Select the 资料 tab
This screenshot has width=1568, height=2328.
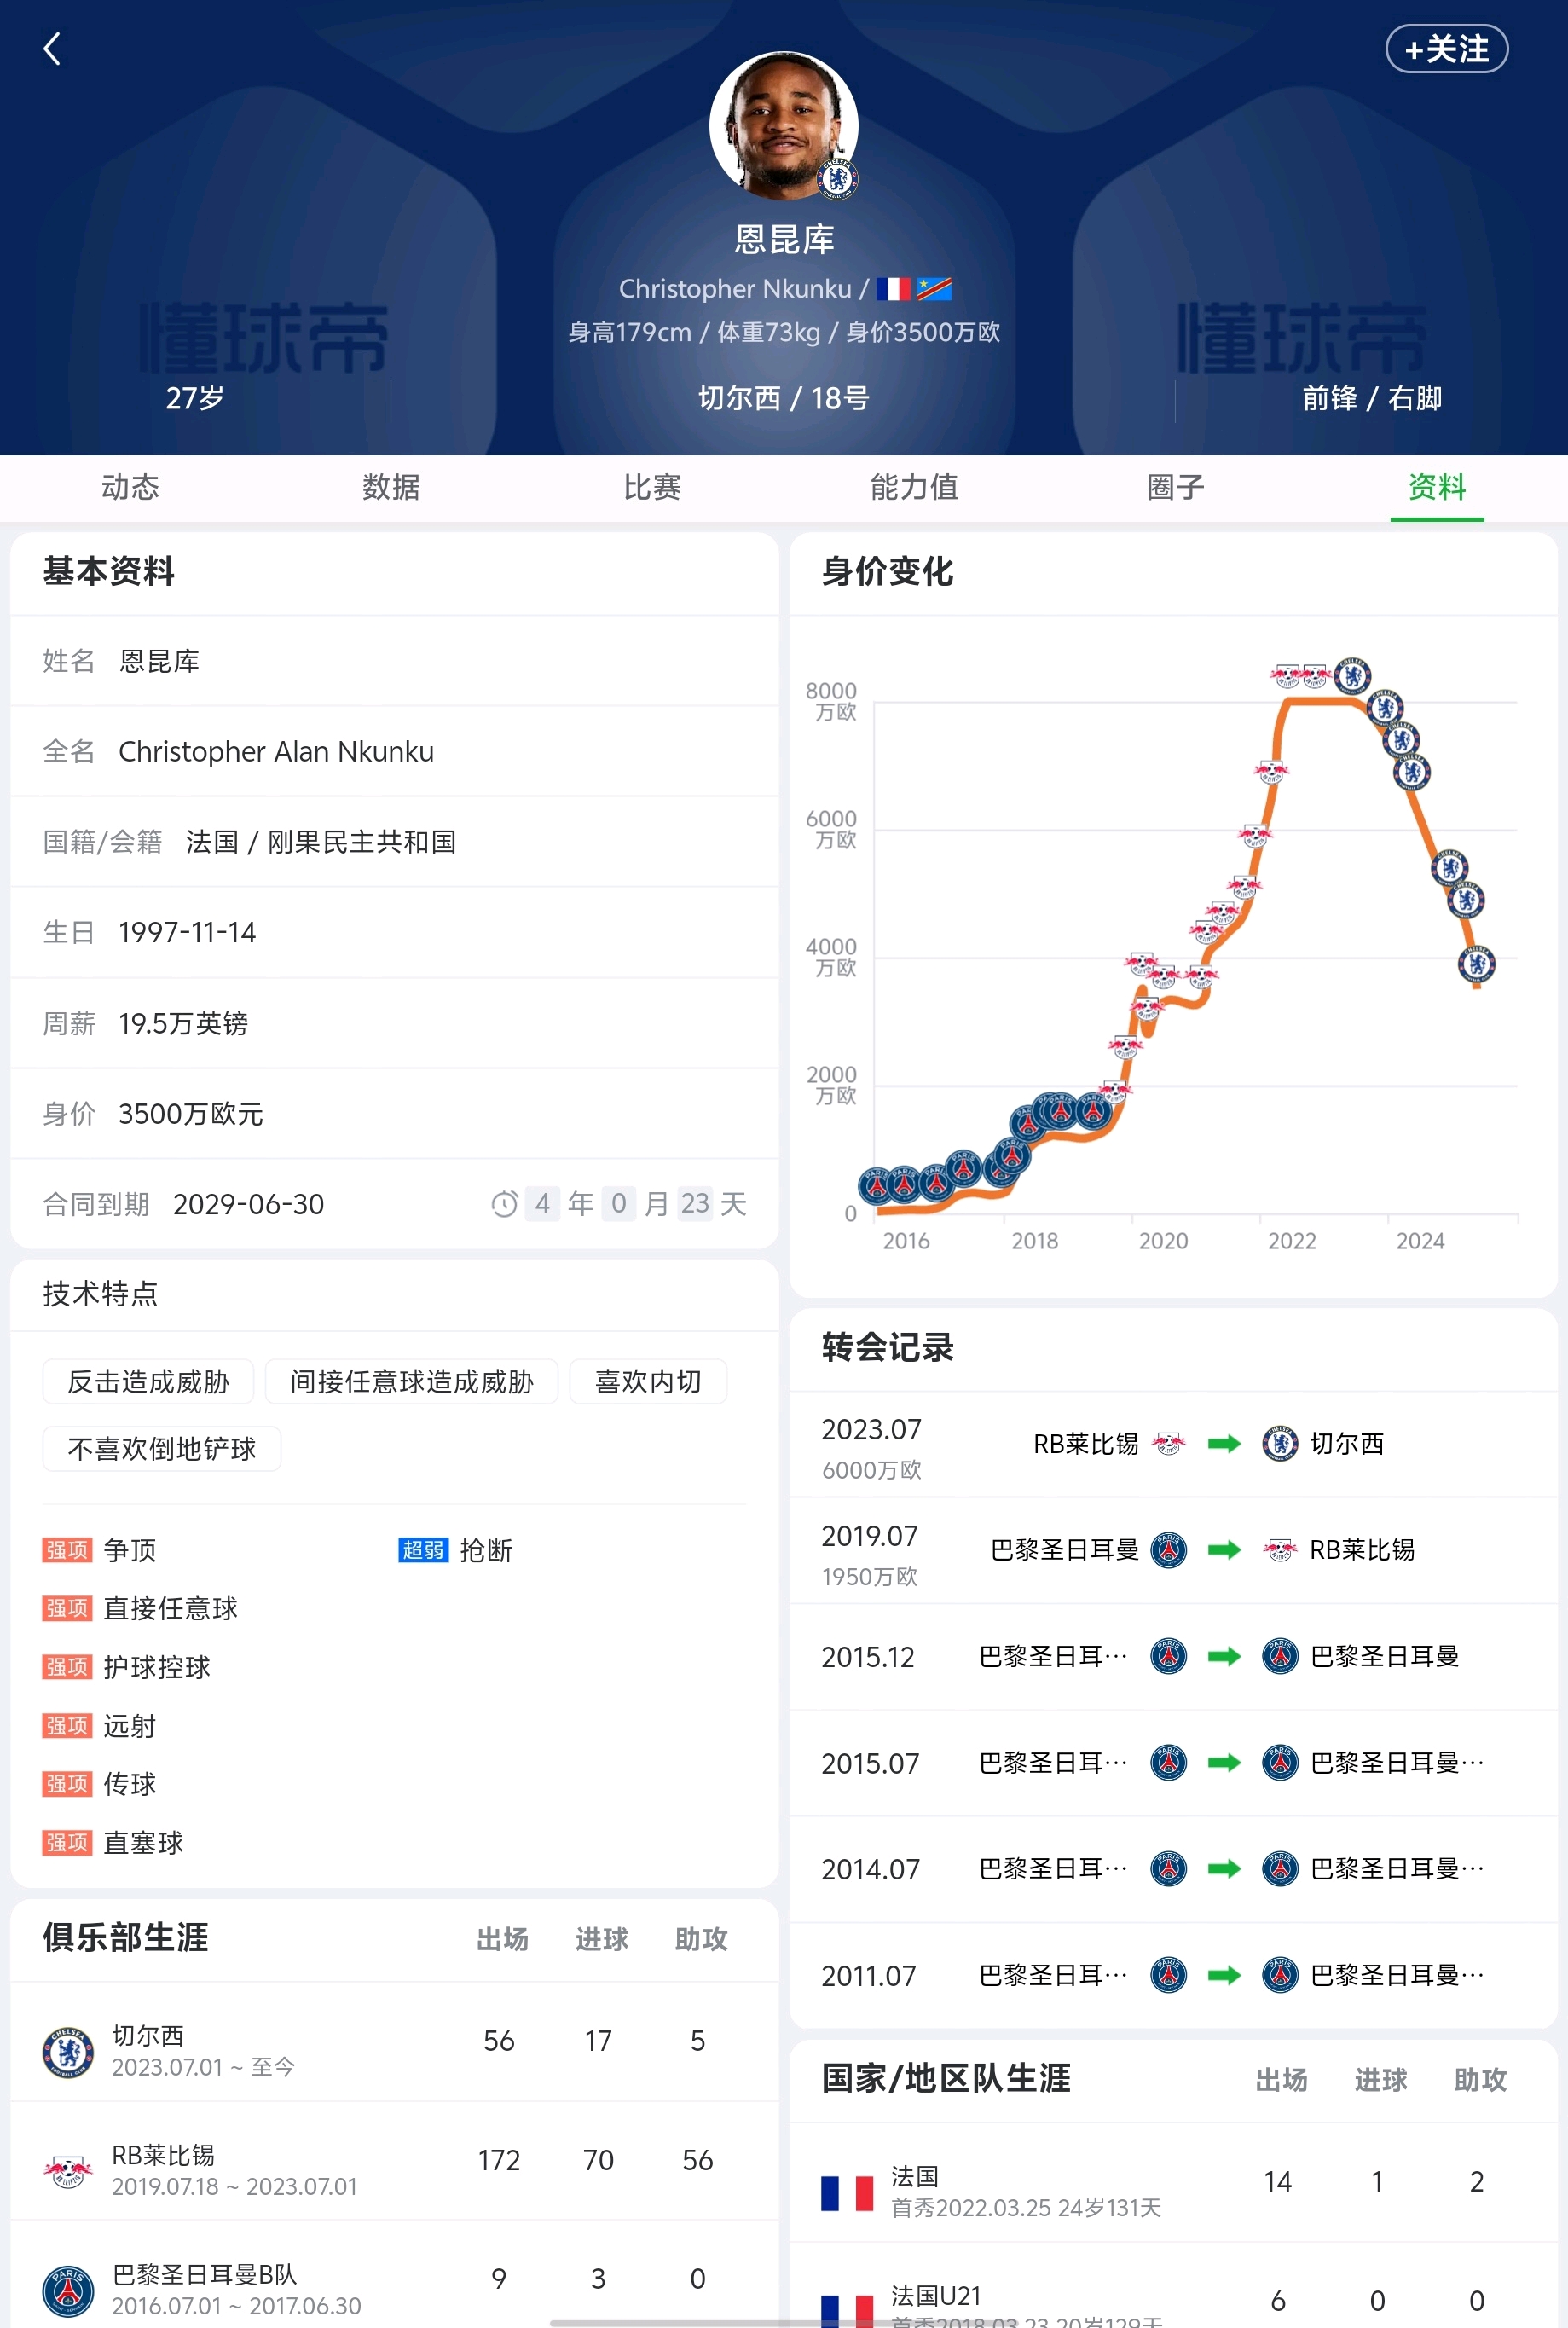coord(1437,487)
